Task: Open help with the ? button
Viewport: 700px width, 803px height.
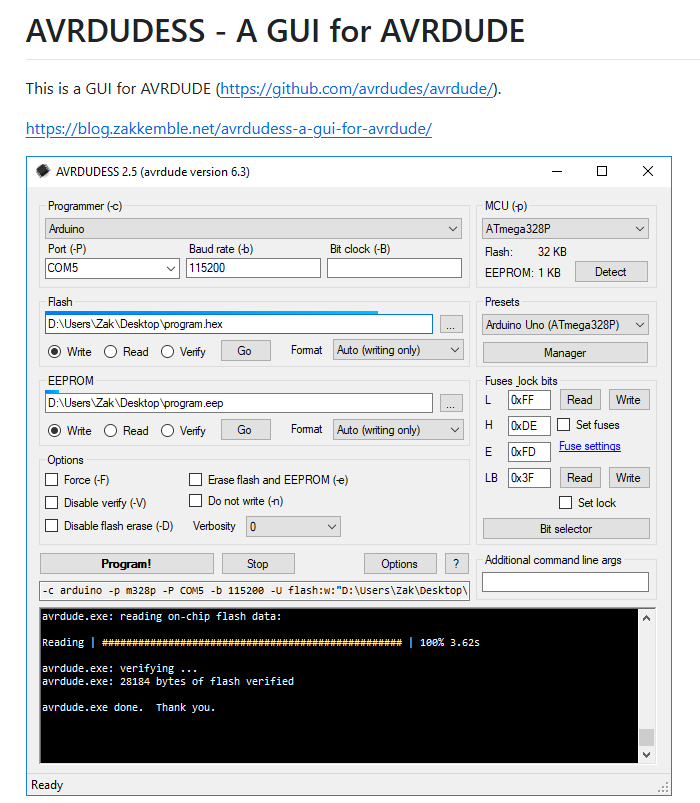Action: (x=456, y=564)
